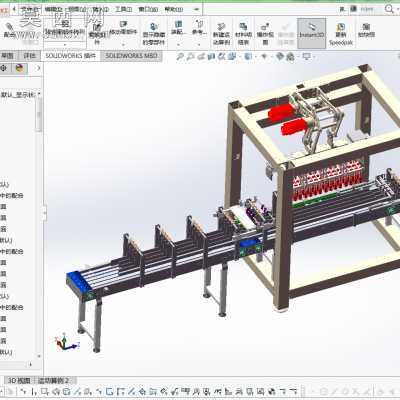The width and height of the screenshot is (400, 400).
Task: Select the red motors on the gantry
Action: click(x=287, y=119)
